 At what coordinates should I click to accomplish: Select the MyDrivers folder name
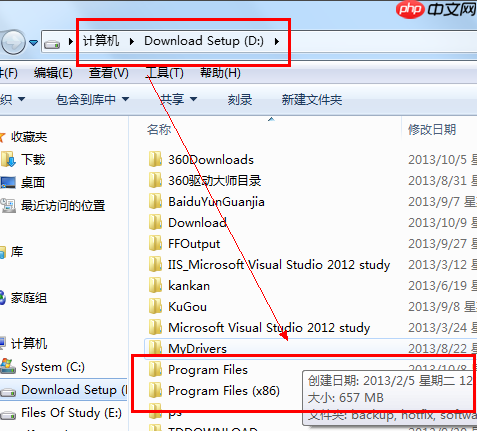point(197,349)
